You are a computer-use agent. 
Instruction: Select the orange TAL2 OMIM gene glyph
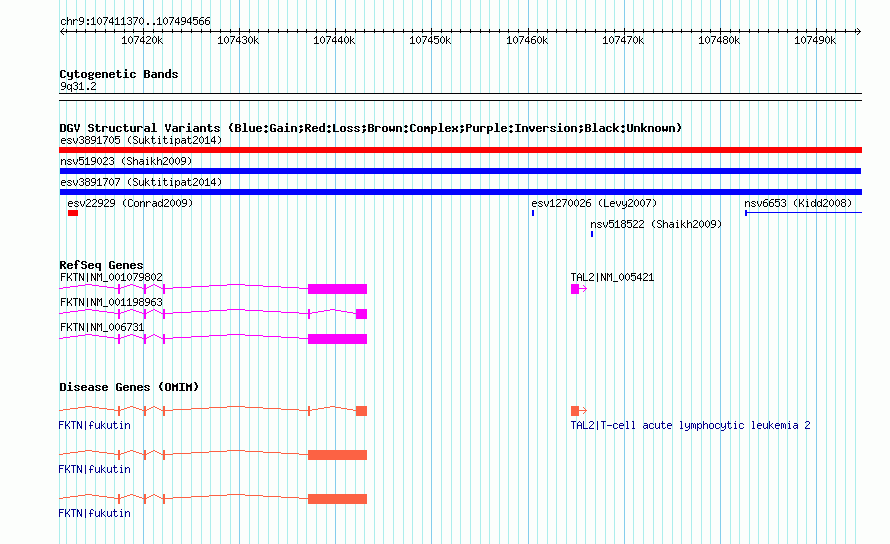(x=578, y=411)
